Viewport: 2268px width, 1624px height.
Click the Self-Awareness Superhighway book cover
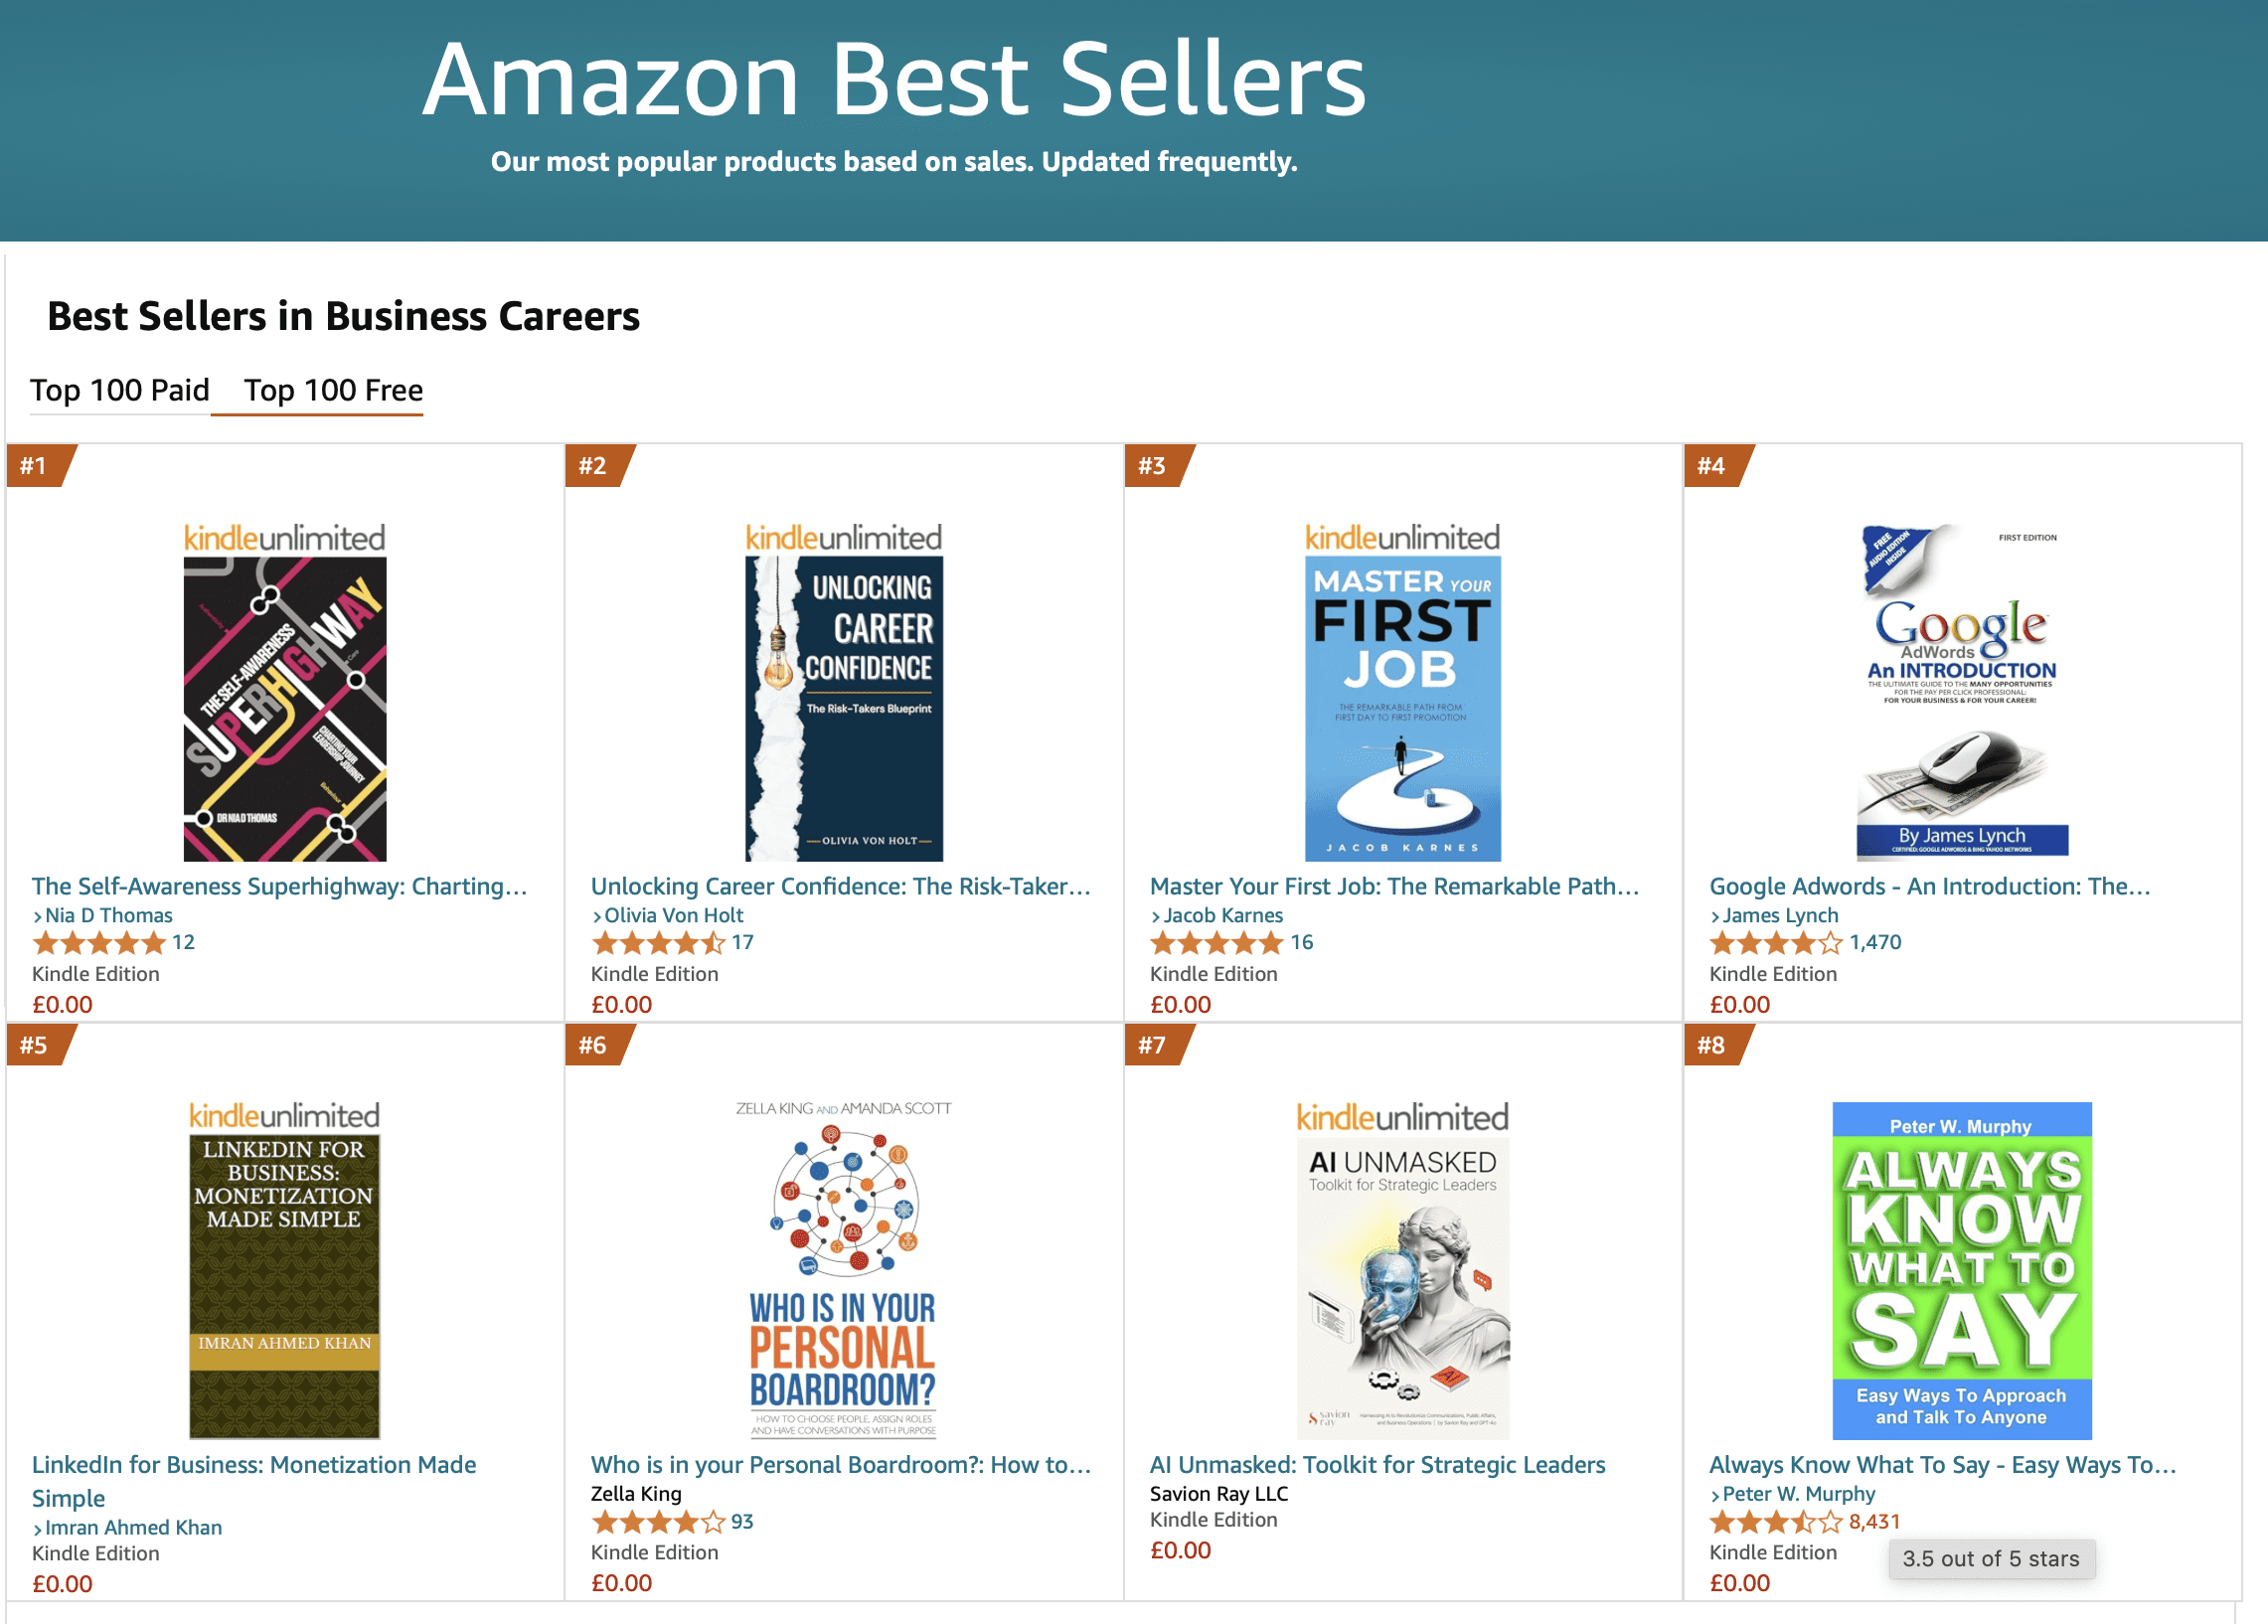tap(285, 708)
